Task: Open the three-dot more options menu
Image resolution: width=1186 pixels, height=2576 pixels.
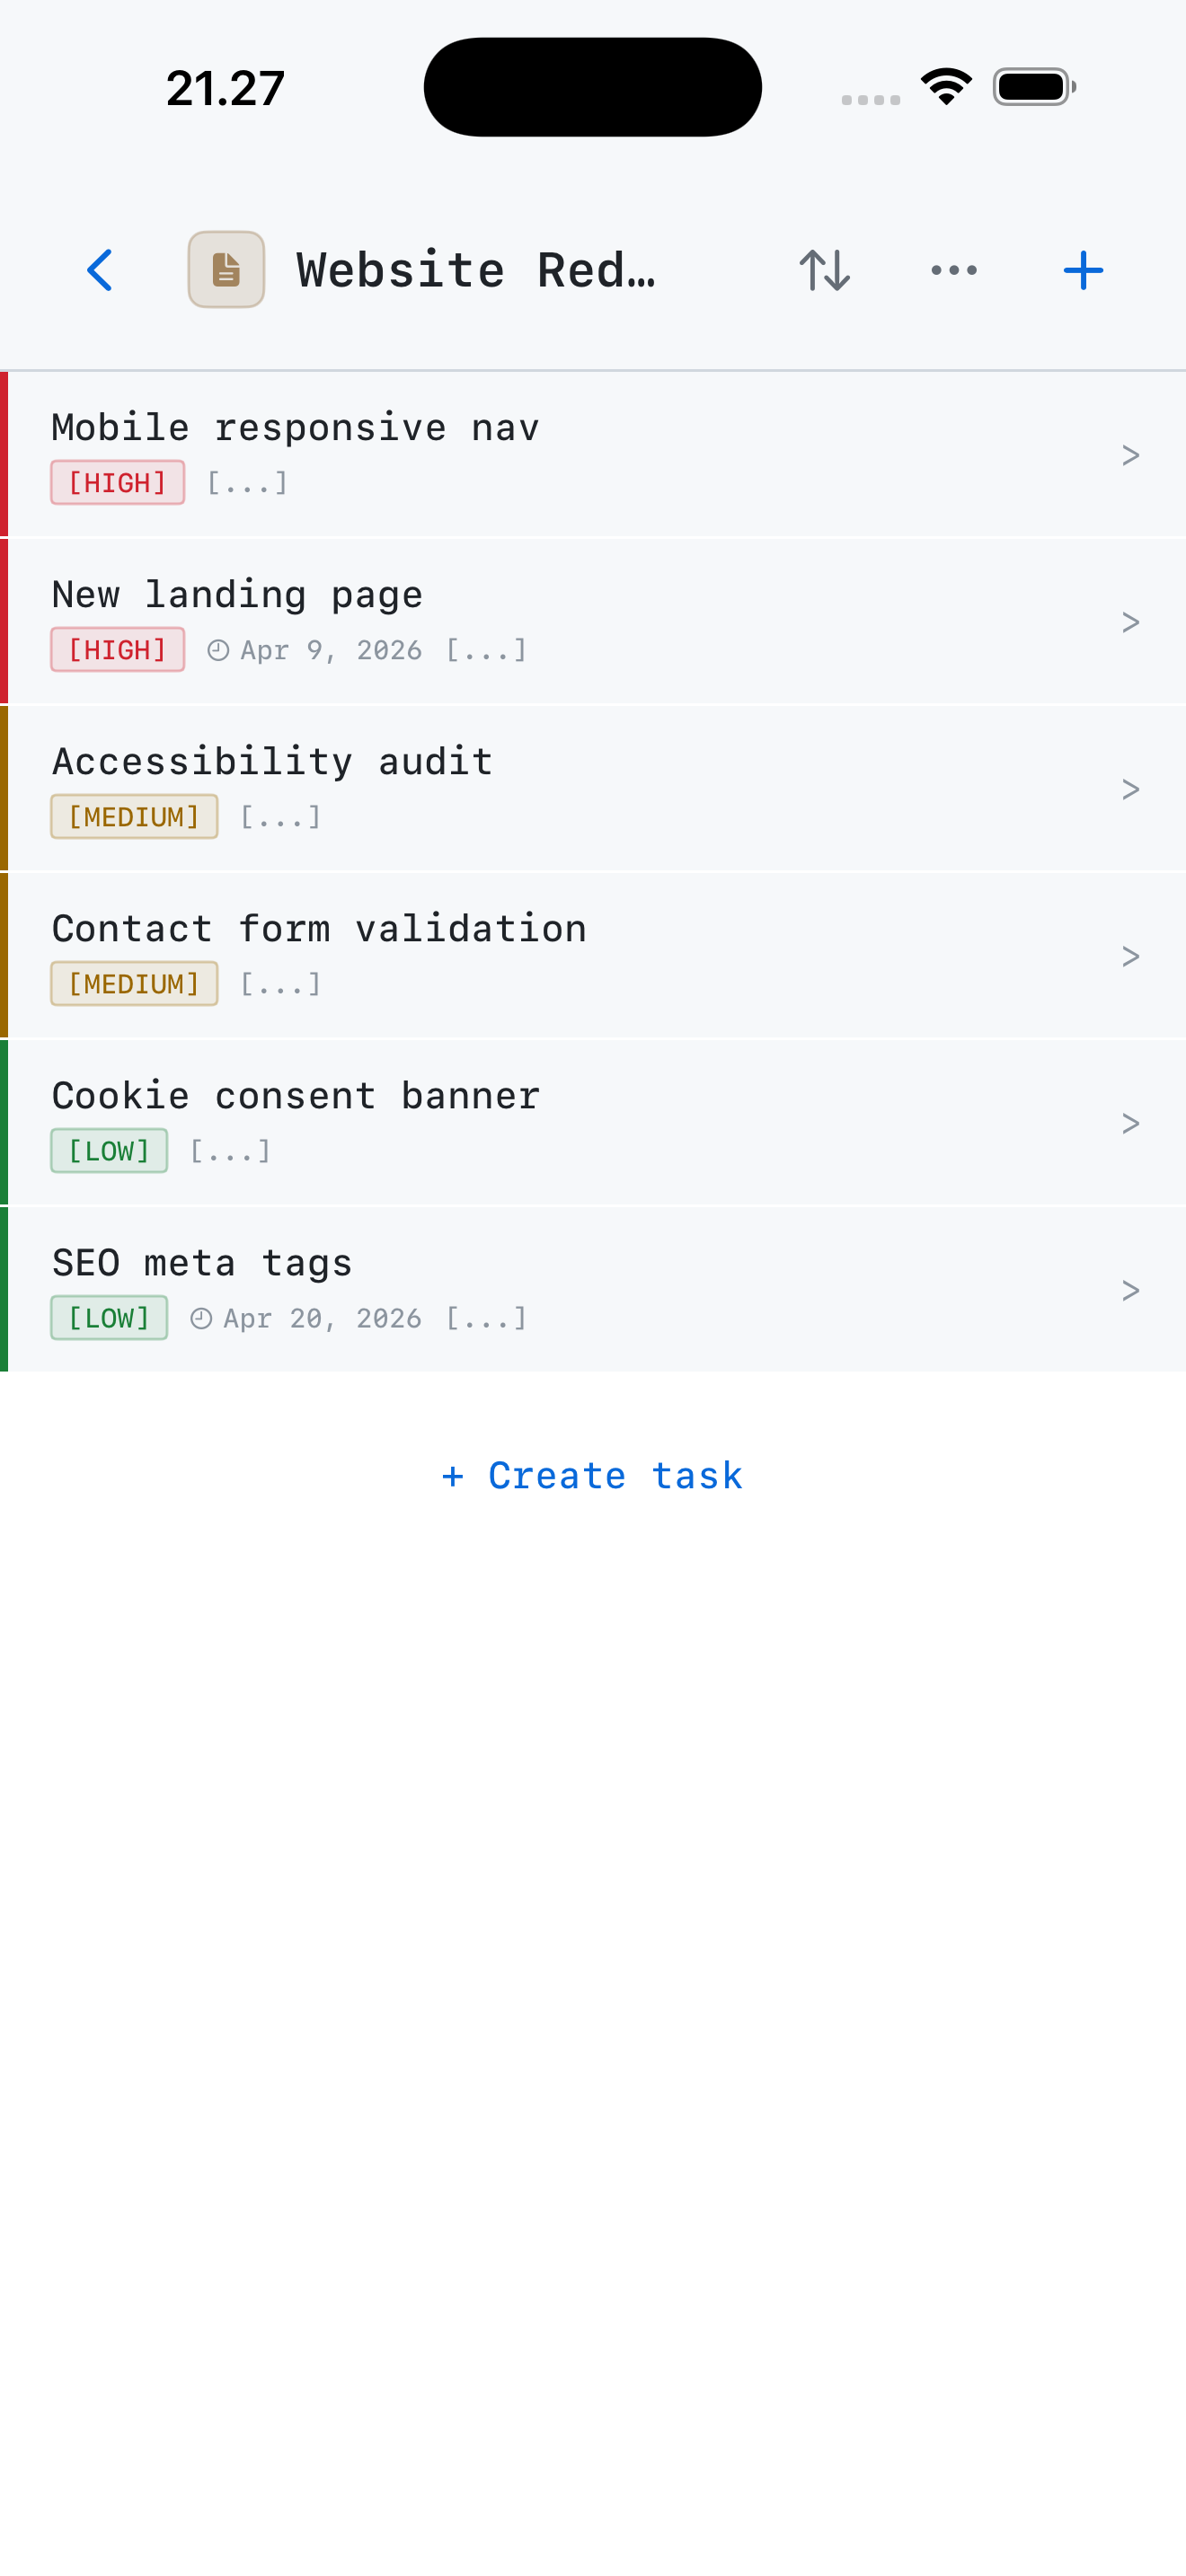Action: coord(954,270)
